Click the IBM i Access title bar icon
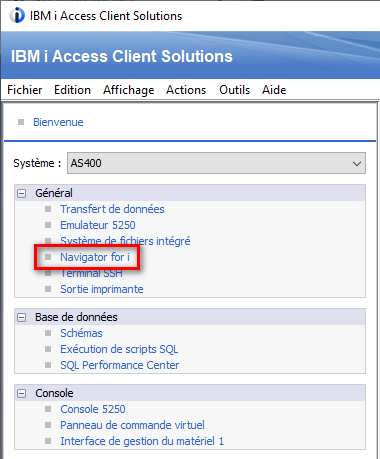The image size is (380, 459). (x=17, y=15)
